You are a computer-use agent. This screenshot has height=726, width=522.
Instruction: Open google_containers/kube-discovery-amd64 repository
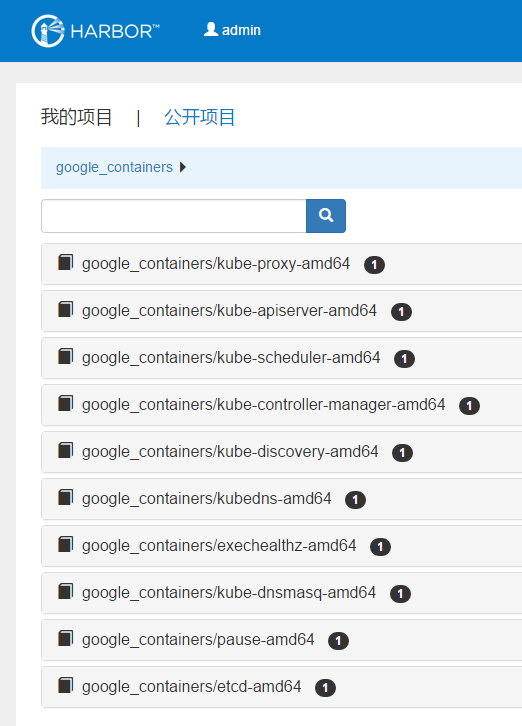[x=230, y=452]
